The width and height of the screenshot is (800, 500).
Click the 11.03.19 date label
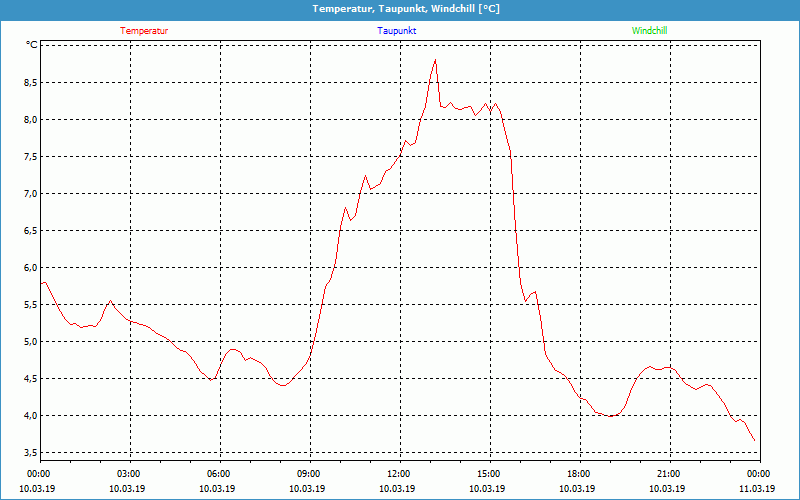[x=758, y=489]
